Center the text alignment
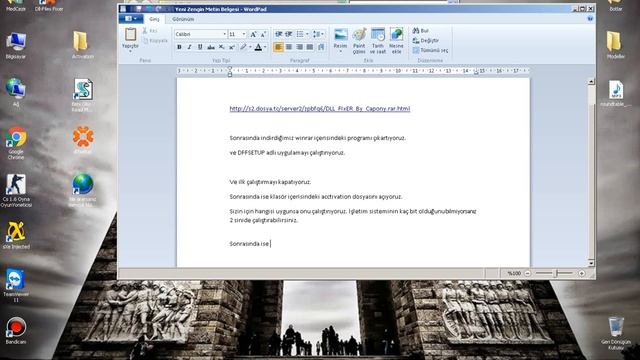 (x=289, y=47)
